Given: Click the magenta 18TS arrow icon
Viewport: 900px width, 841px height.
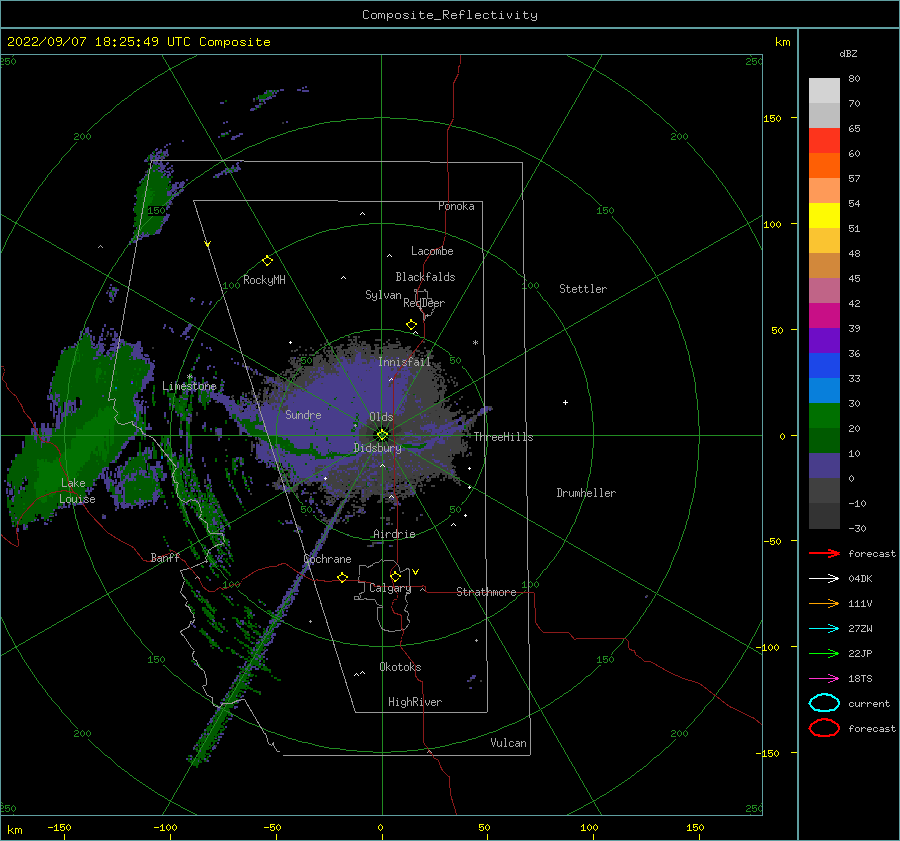Looking at the screenshot, I should tap(824, 679).
